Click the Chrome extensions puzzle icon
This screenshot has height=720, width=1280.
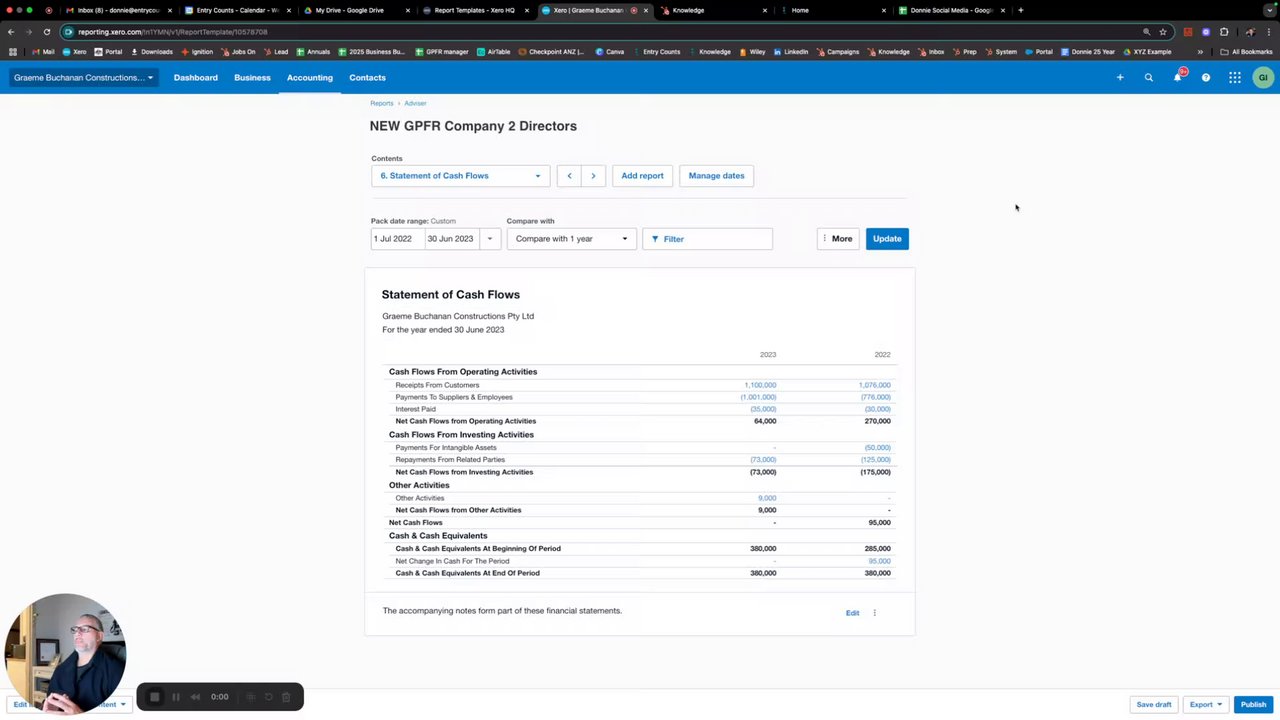click(1224, 32)
